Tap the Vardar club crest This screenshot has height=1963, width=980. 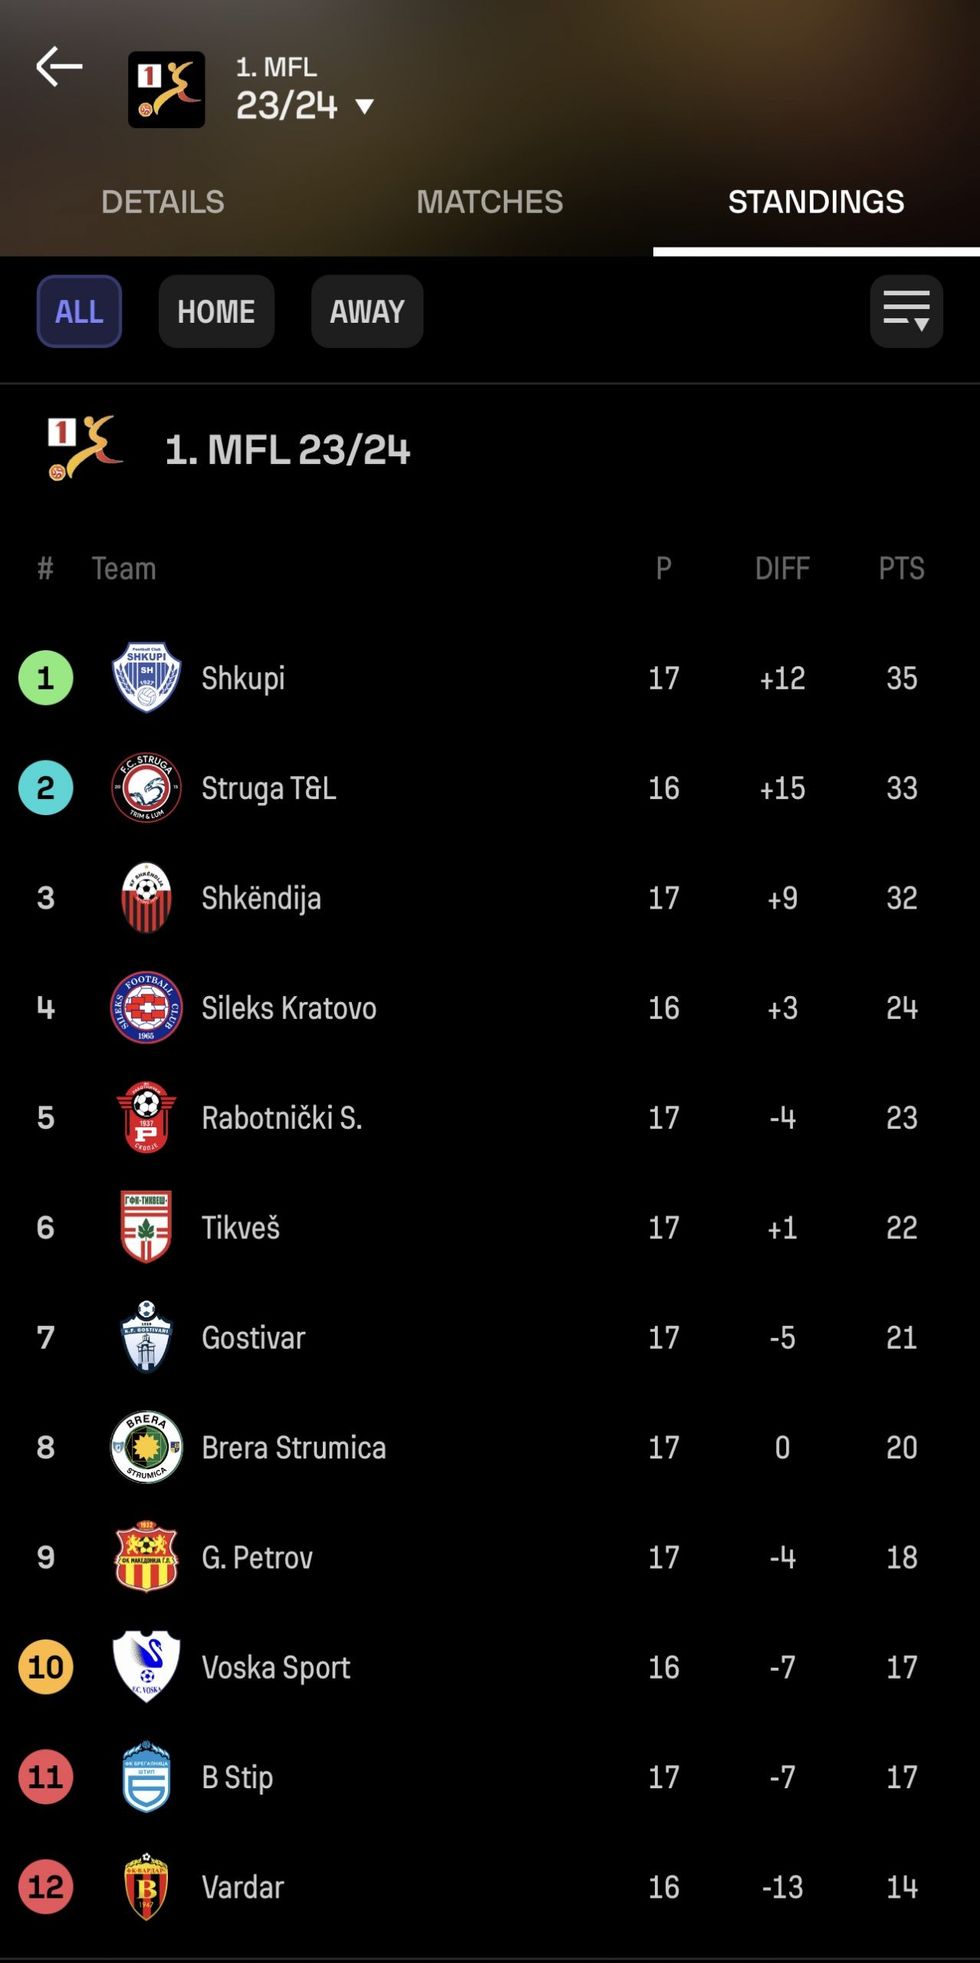click(146, 1887)
